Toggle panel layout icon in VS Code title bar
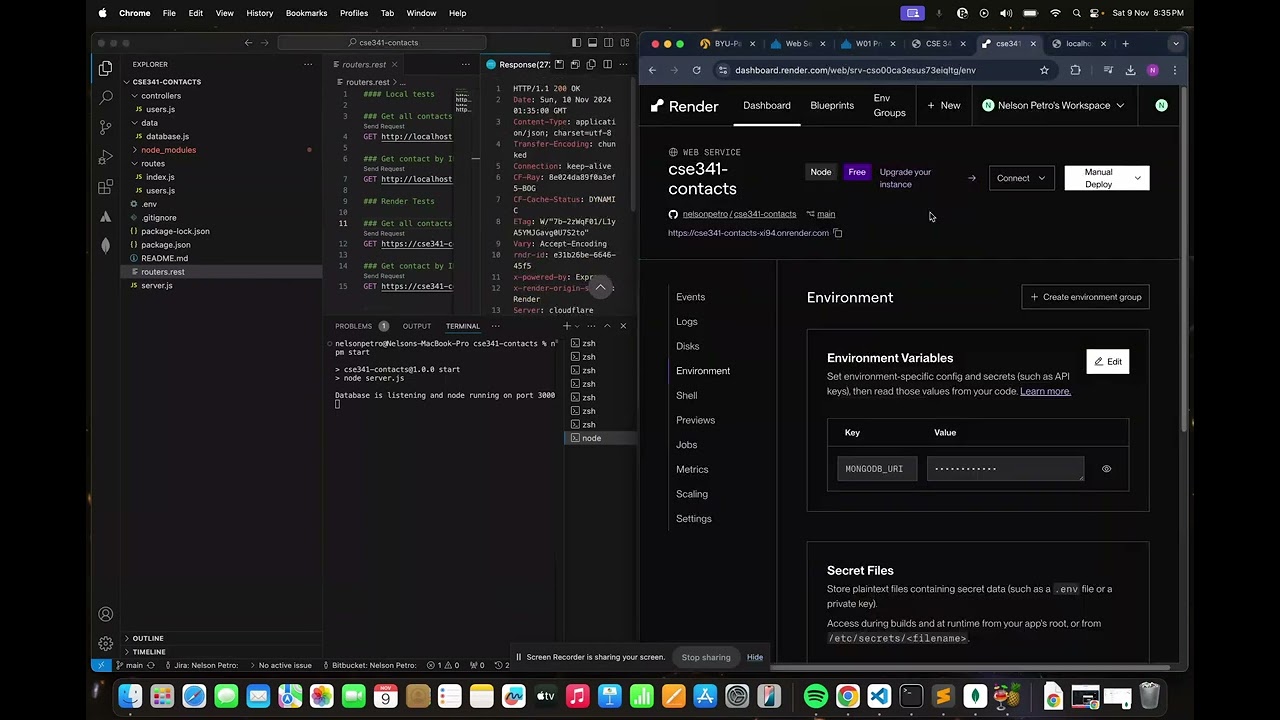Viewport: 1280px width, 720px height. tap(592, 42)
